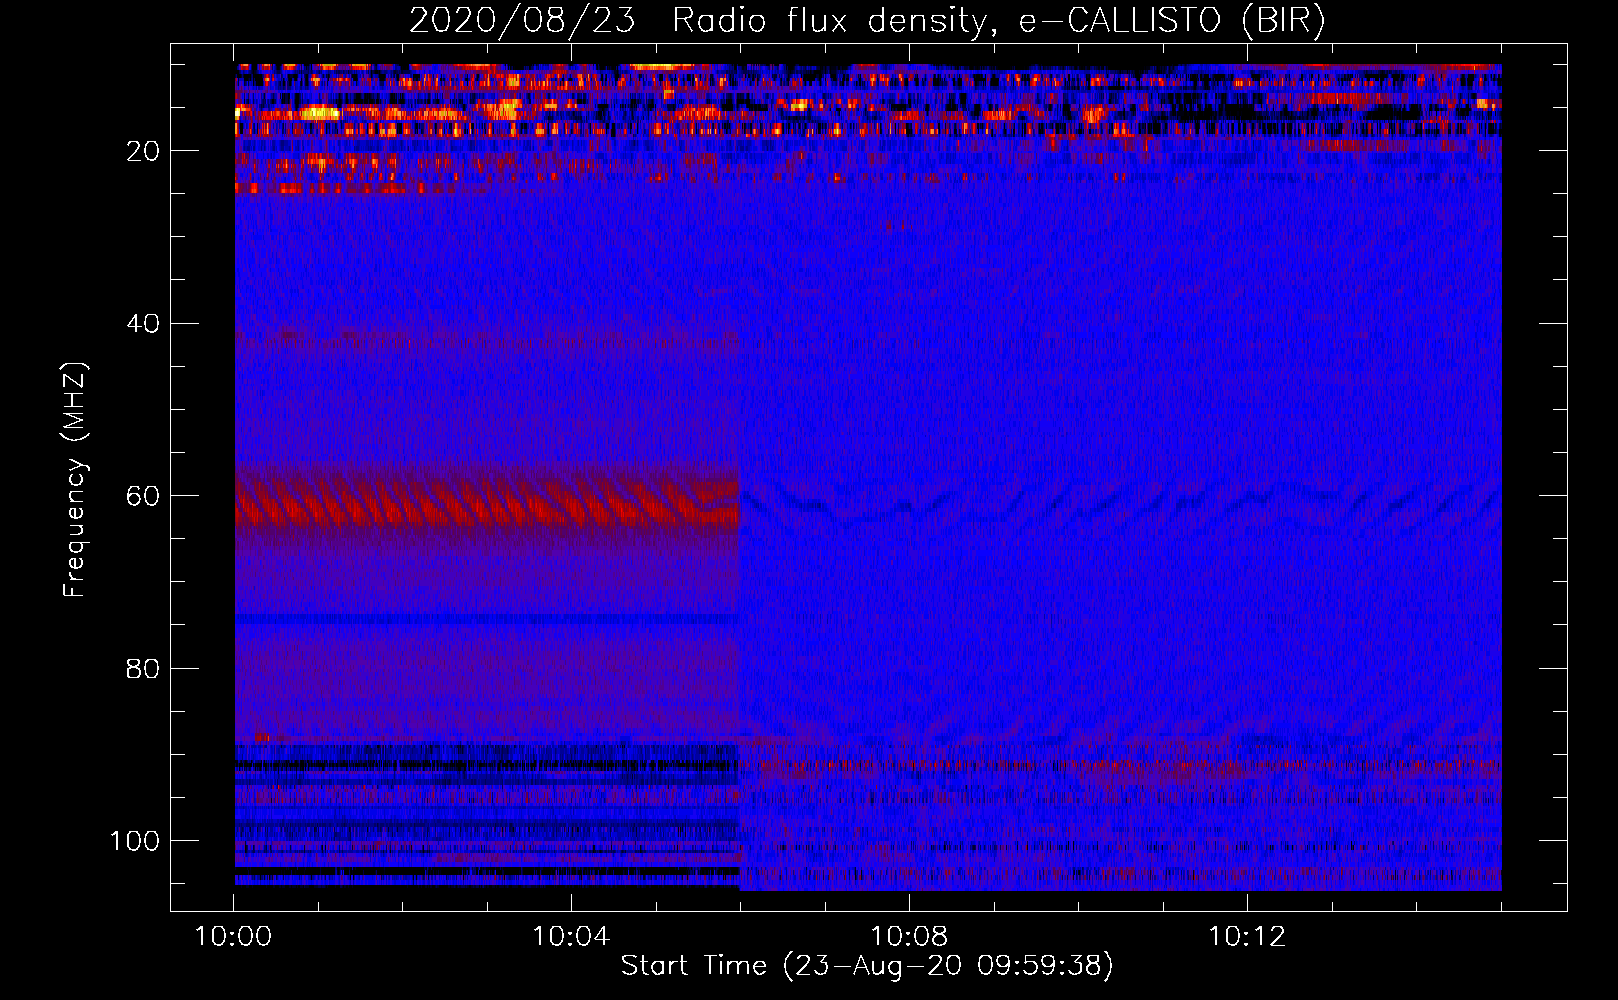Image resolution: width=1618 pixels, height=1000 pixels.
Task: Click the '10:00' time tick label
Action: tap(233, 937)
